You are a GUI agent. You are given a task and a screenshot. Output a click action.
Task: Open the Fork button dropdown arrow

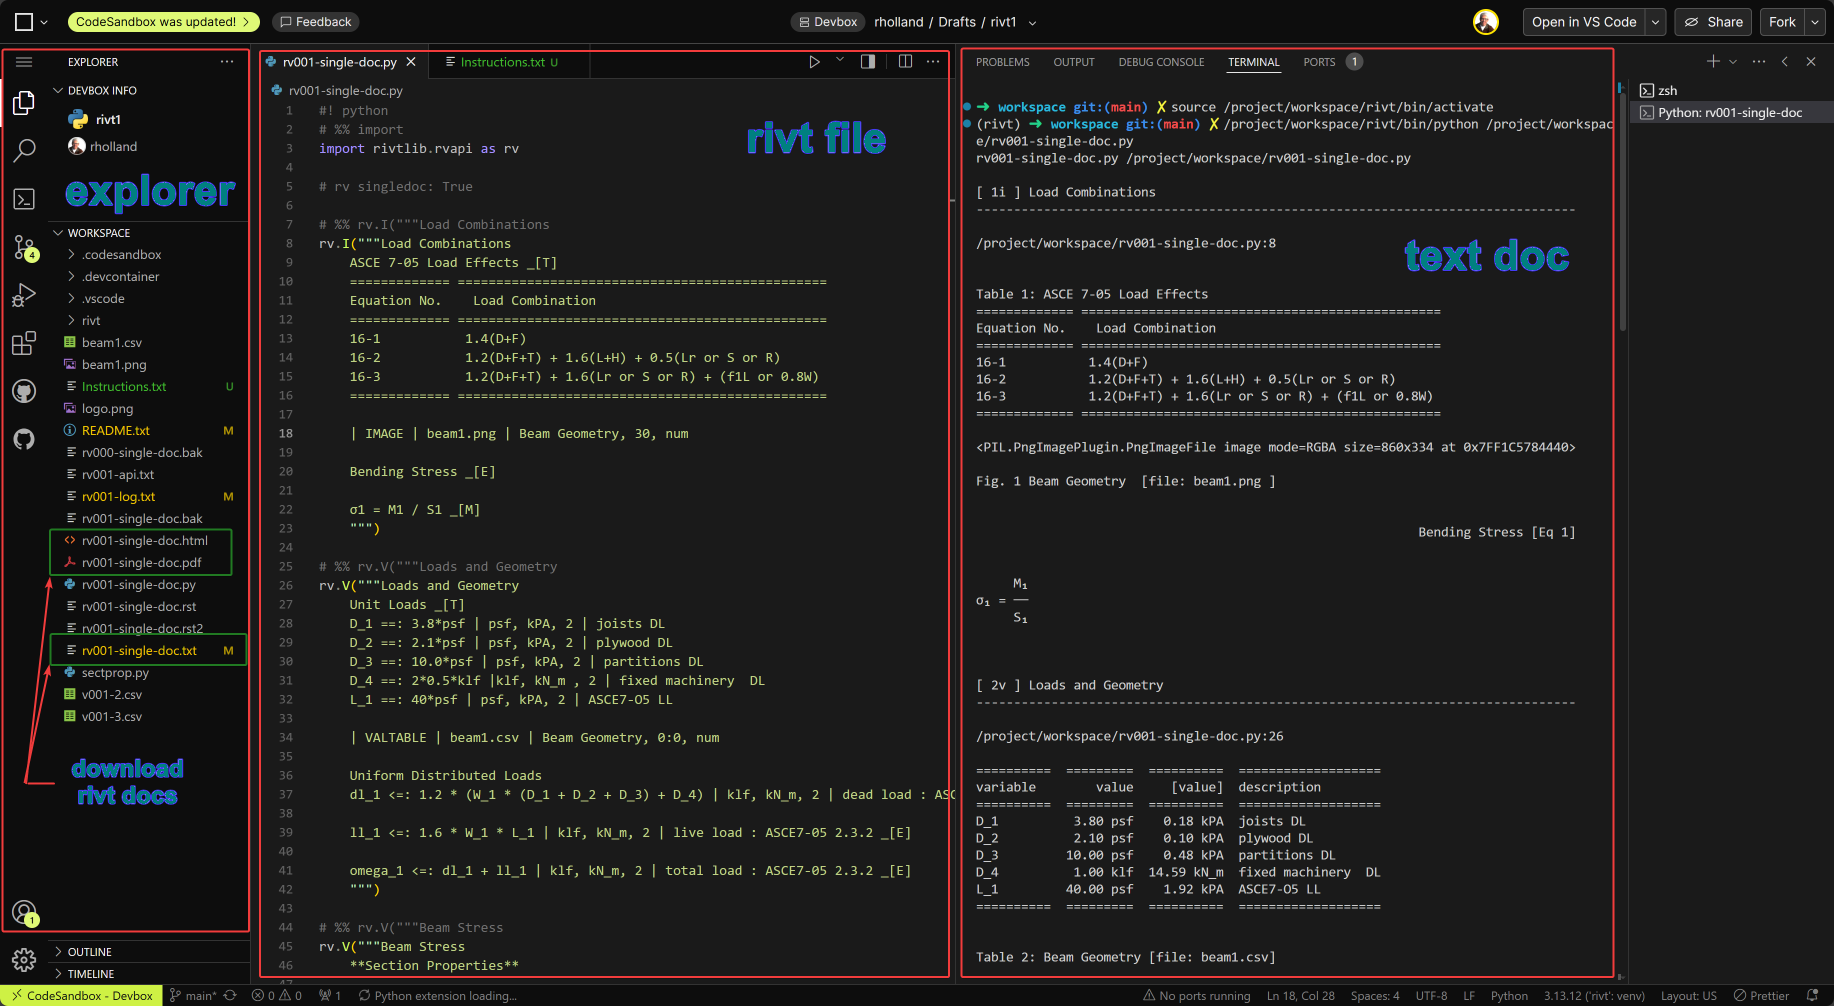tap(1815, 22)
